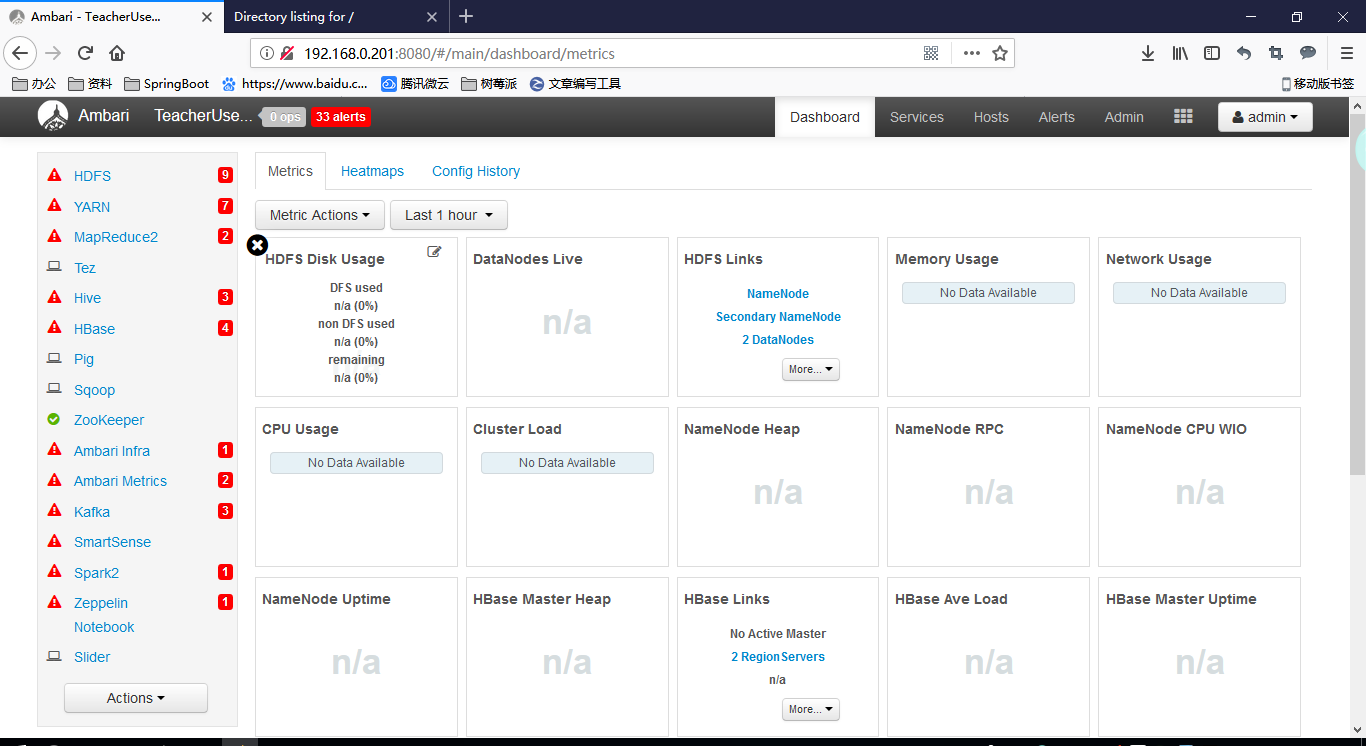Image resolution: width=1366 pixels, height=746 pixels.
Task: Select the Spark2 service
Action: click(96, 573)
